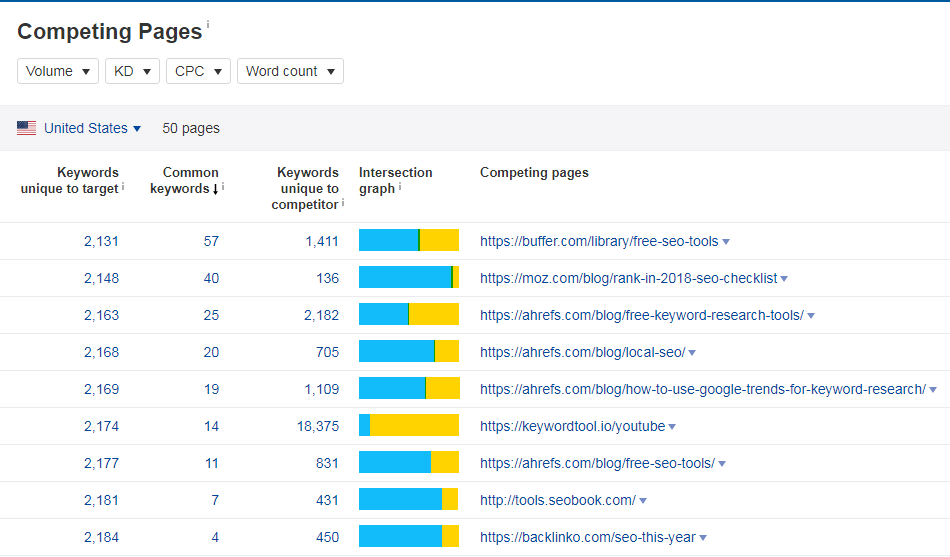
Task: Click unique-to-target value 2,177
Action: 101,463
